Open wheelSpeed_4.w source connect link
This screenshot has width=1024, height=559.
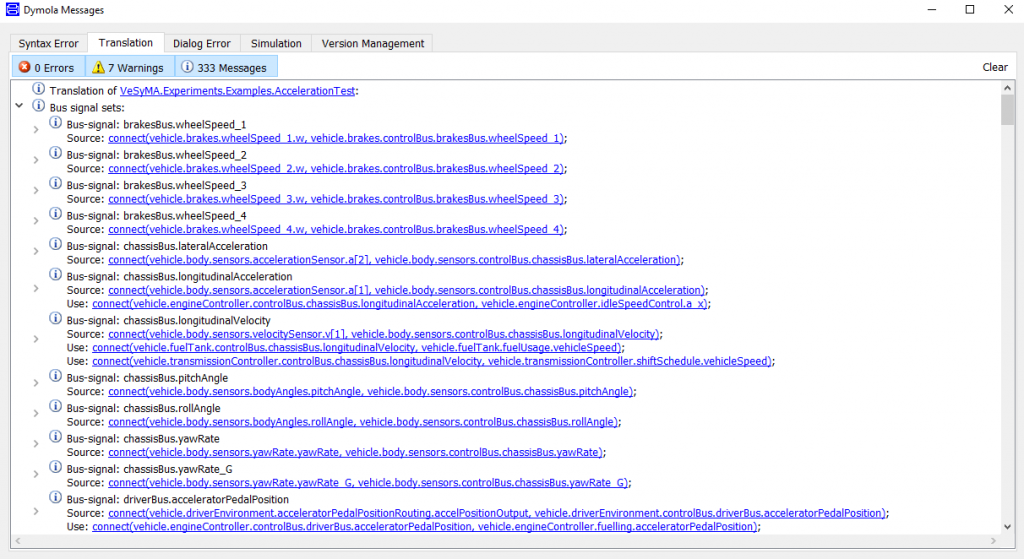tap(336, 229)
